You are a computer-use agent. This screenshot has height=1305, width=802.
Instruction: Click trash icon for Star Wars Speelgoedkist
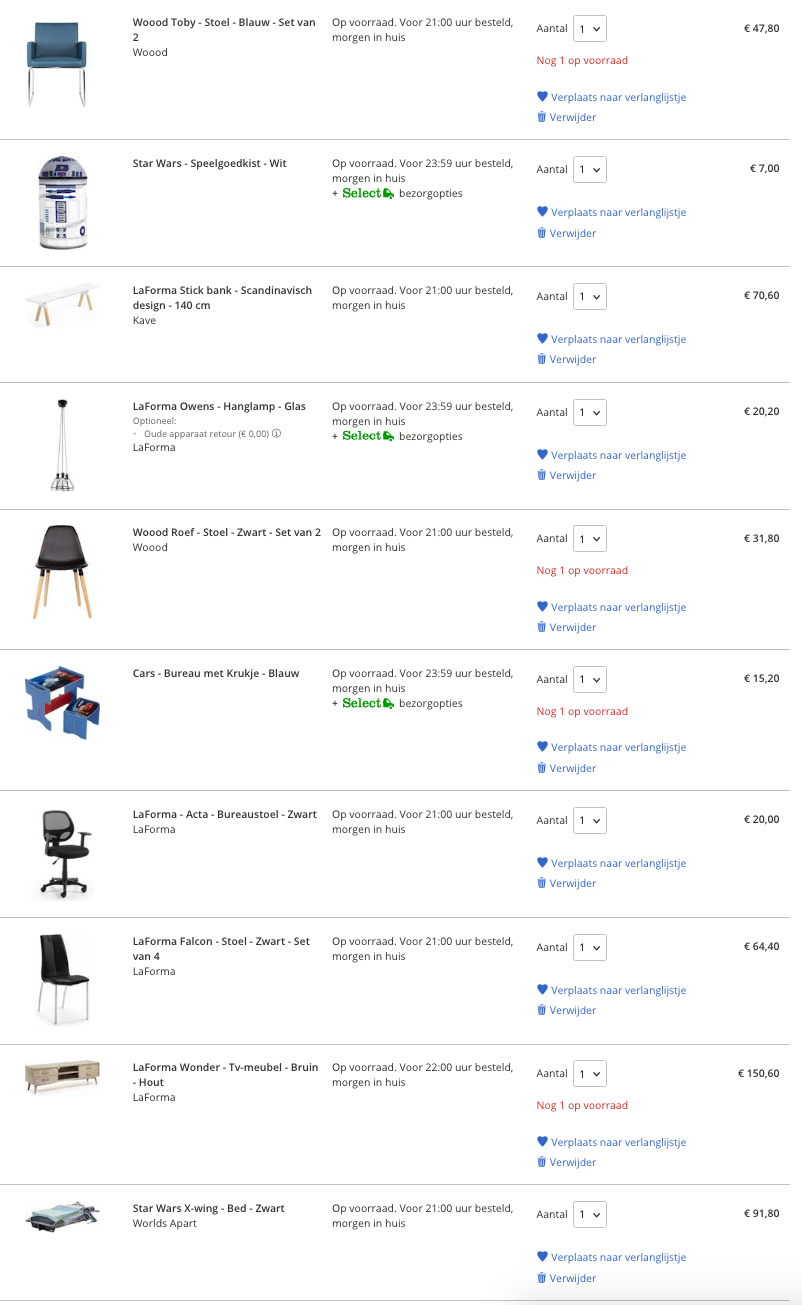[542, 233]
